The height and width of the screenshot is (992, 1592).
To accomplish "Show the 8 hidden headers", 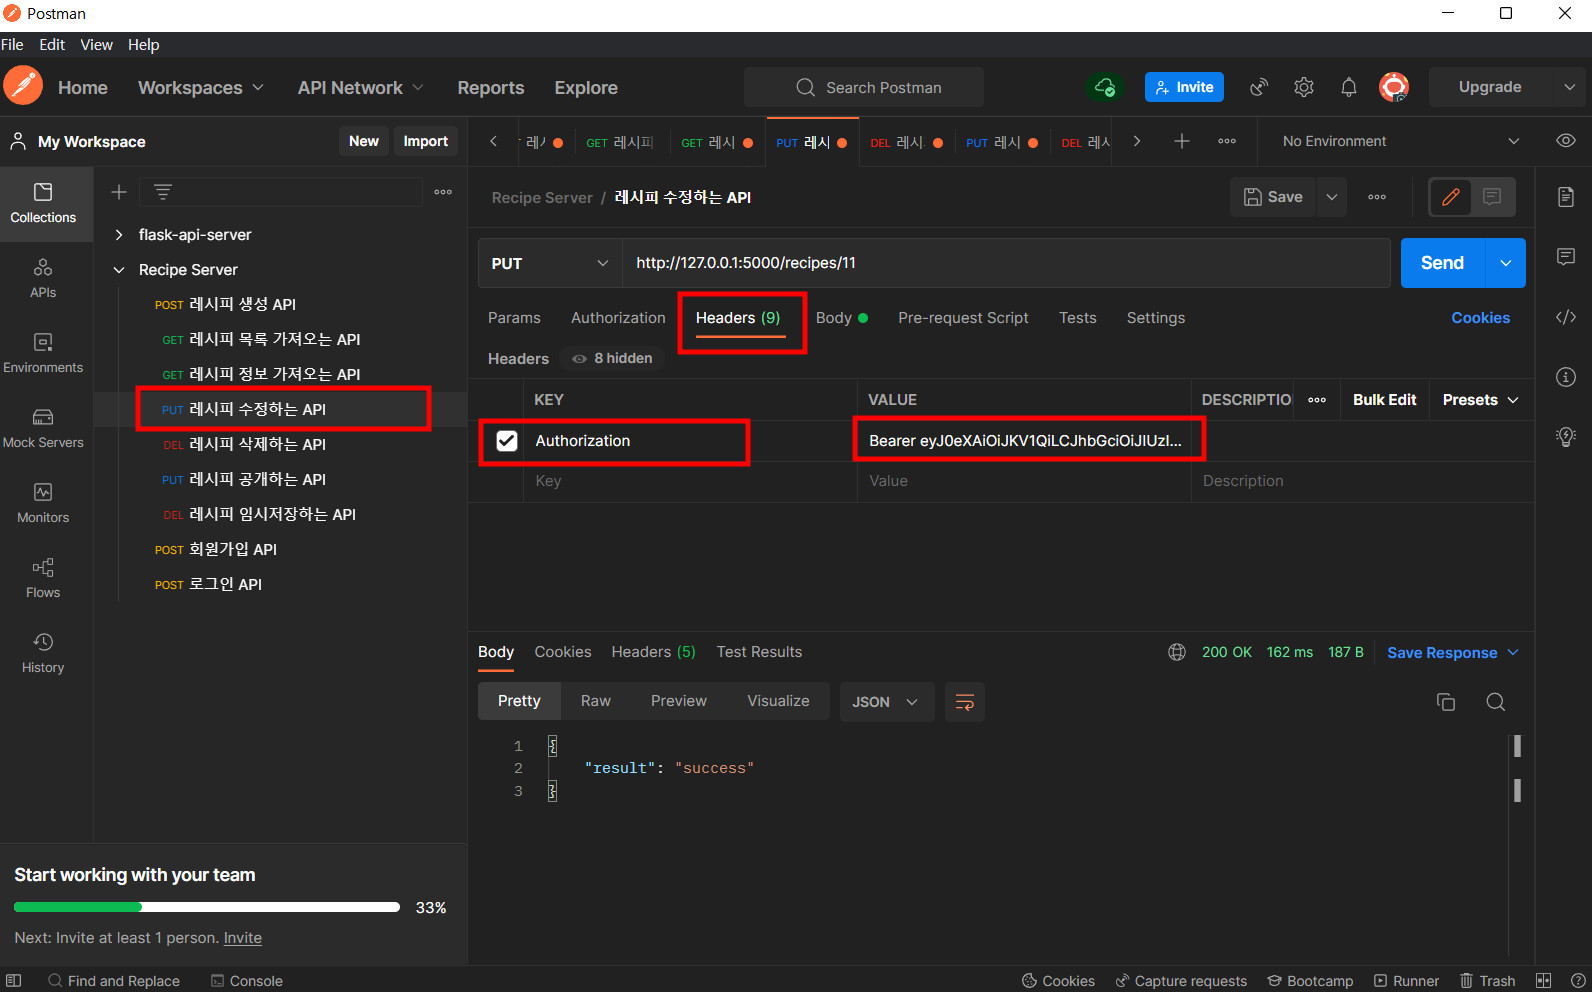I will click(611, 358).
